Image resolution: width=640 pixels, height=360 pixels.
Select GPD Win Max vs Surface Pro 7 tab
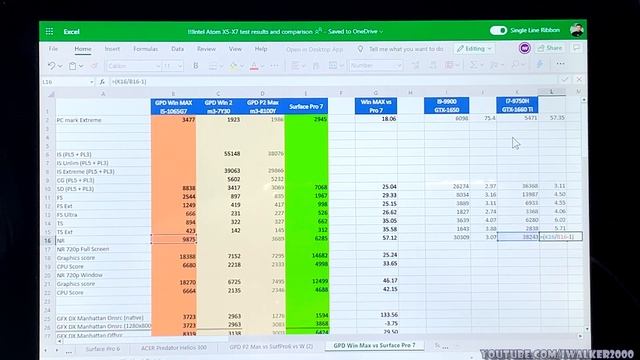[x=374, y=345]
